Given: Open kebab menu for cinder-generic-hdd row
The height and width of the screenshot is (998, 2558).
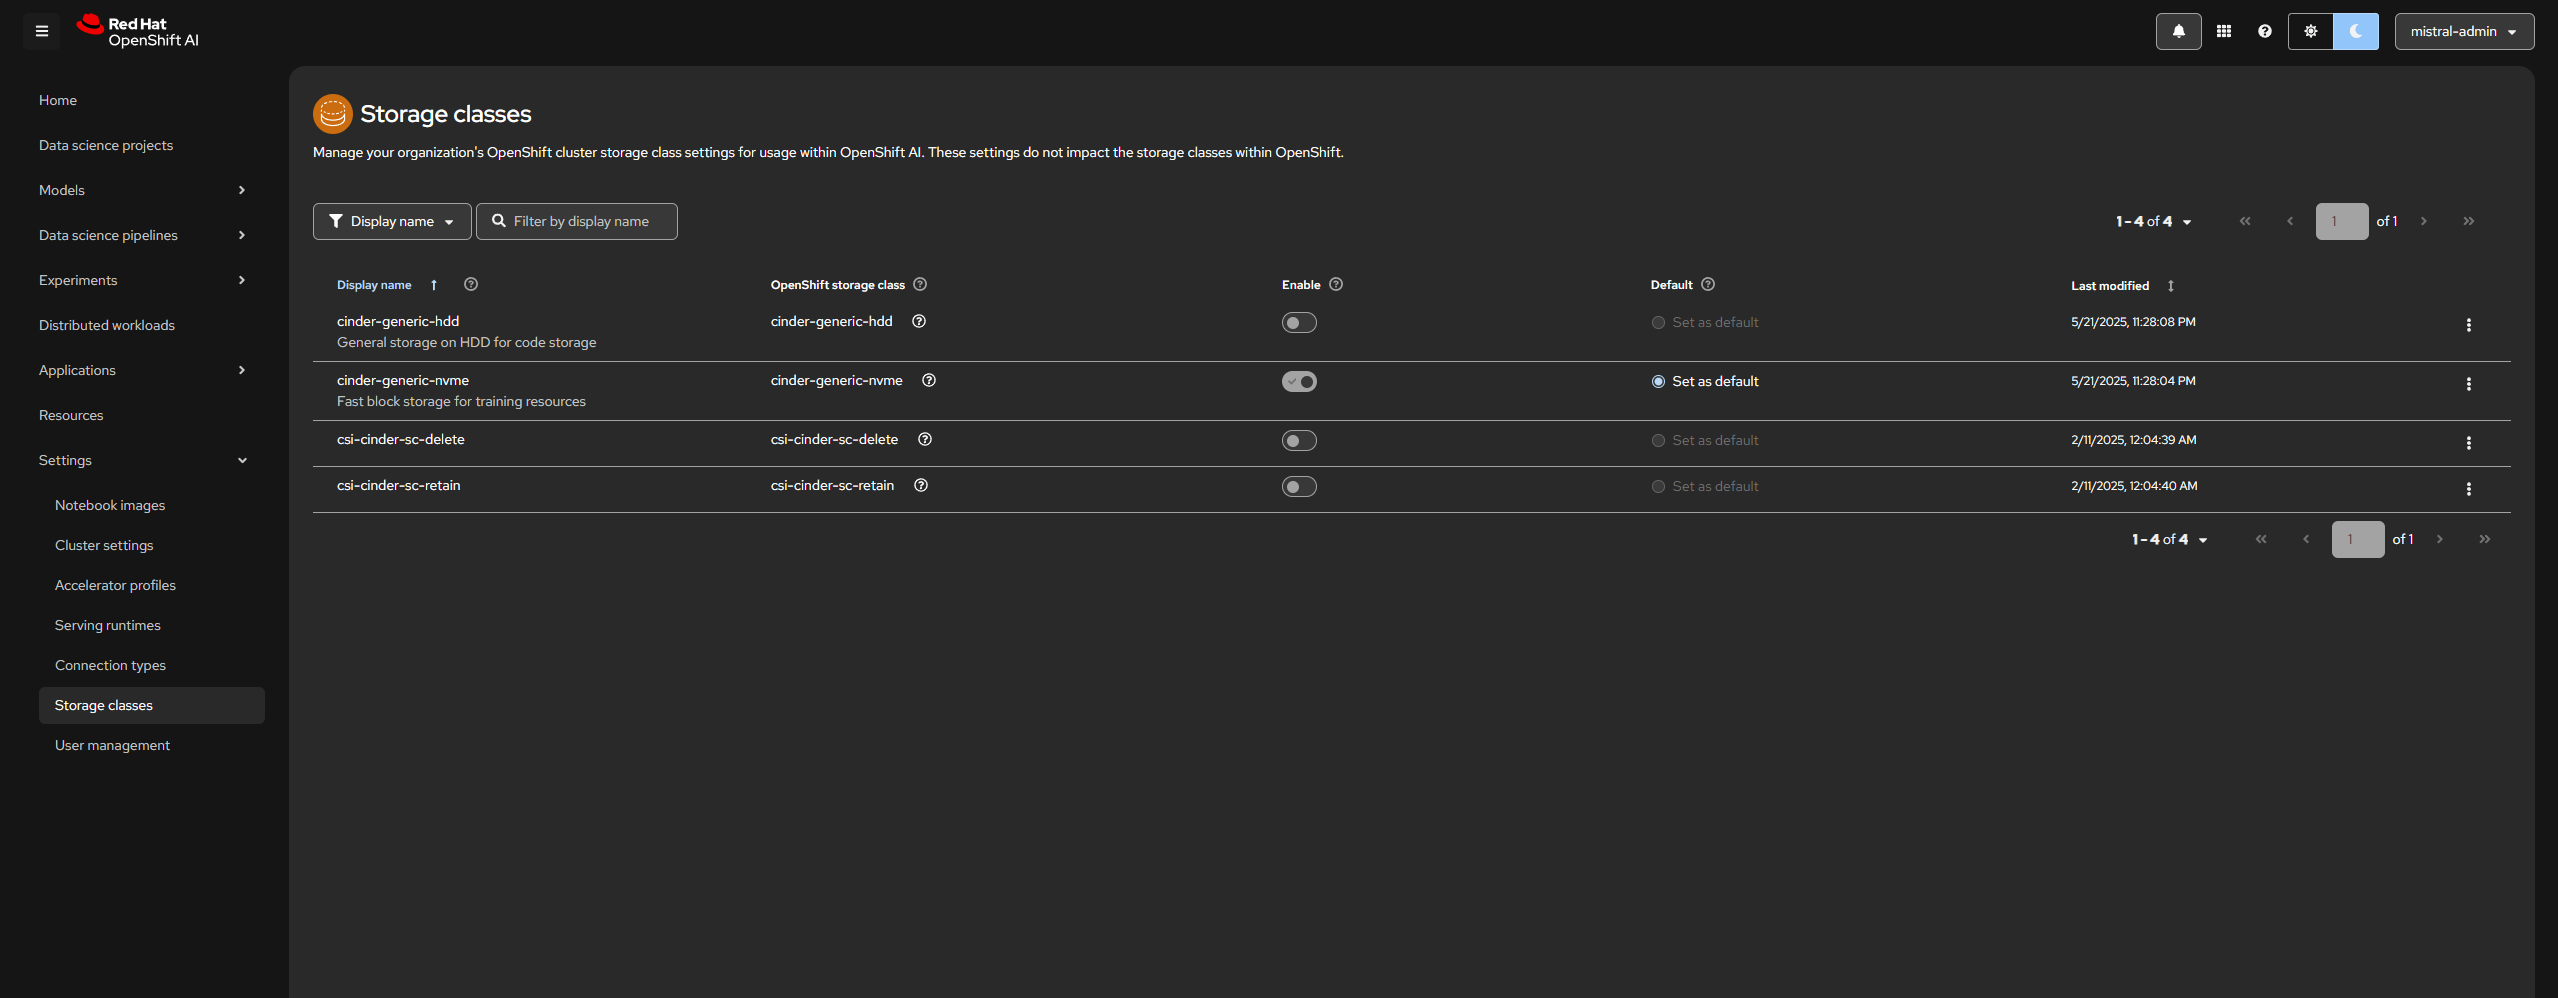Looking at the screenshot, I should [x=2469, y=325].
